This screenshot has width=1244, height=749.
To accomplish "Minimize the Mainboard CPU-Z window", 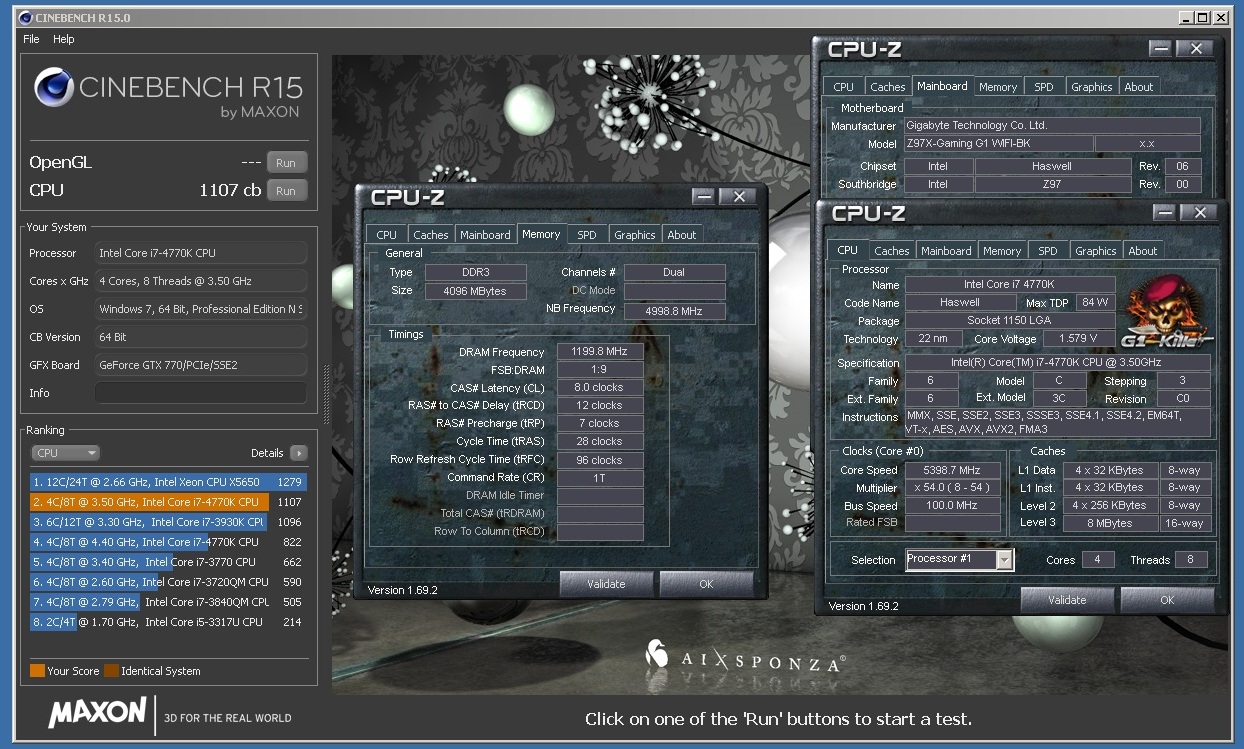I will click(1160, 48).
